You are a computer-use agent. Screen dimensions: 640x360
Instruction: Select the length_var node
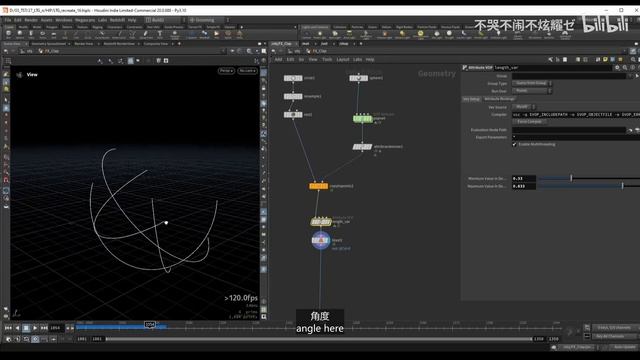(321, 222)
